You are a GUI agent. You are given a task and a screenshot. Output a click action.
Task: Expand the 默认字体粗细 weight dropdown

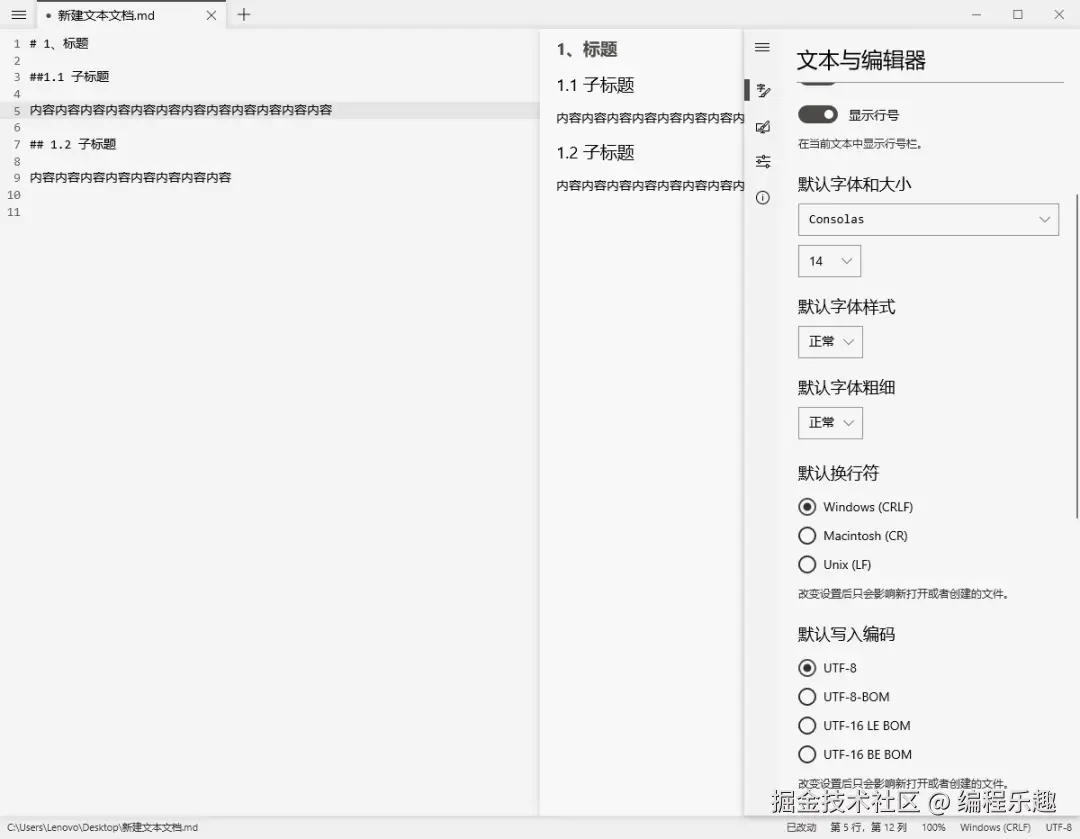(x=830, y=422)
